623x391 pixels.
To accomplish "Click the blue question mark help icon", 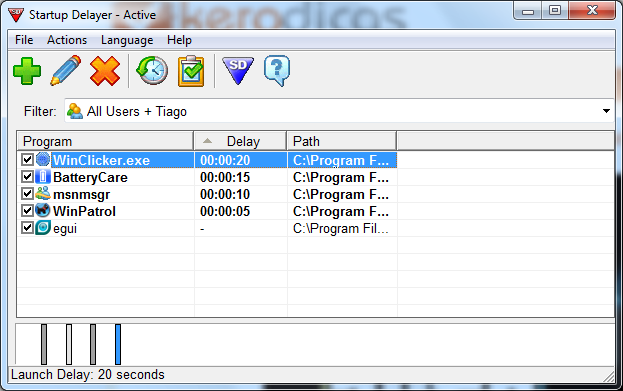I will [x=277, y=71].
